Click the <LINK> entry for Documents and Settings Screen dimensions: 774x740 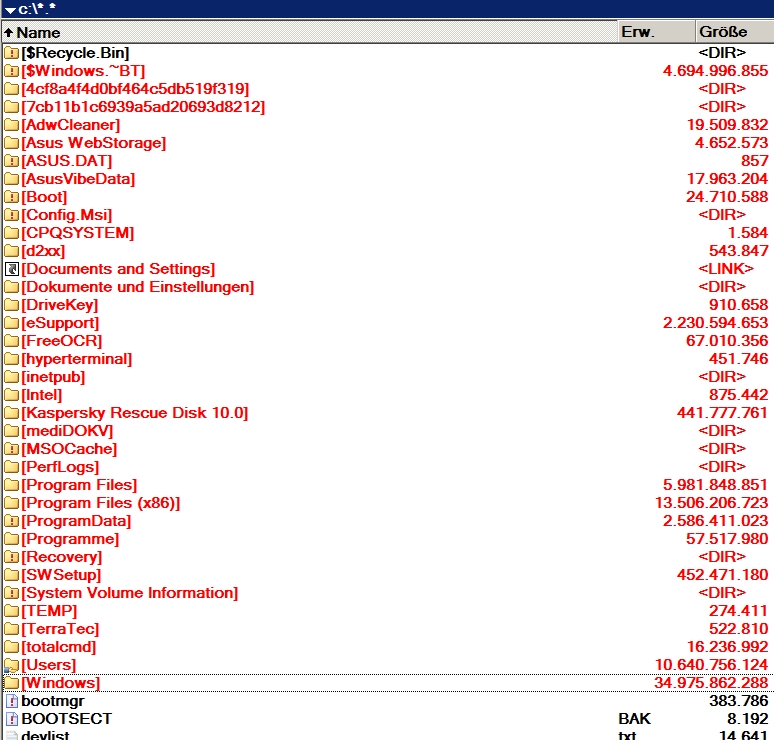pyautogui.click(x=726, y=269)
